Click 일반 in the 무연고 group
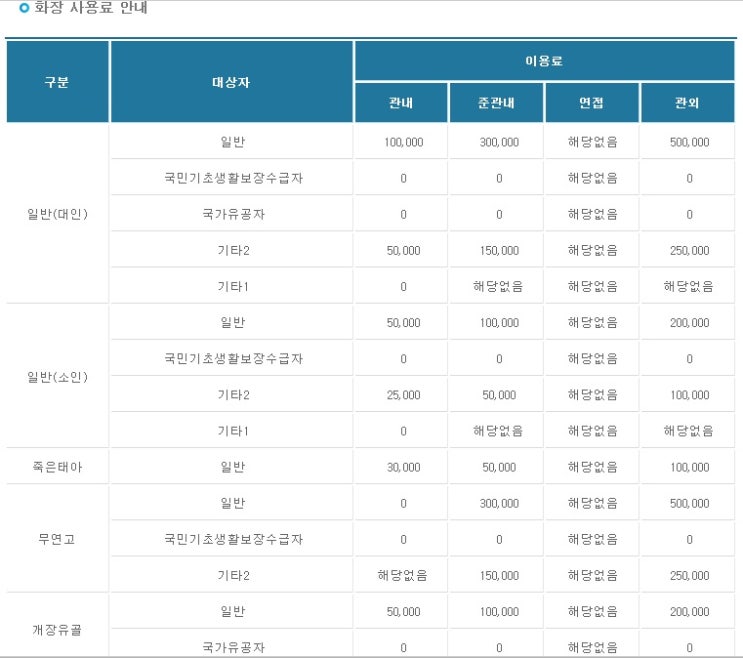 coord(233,503)
